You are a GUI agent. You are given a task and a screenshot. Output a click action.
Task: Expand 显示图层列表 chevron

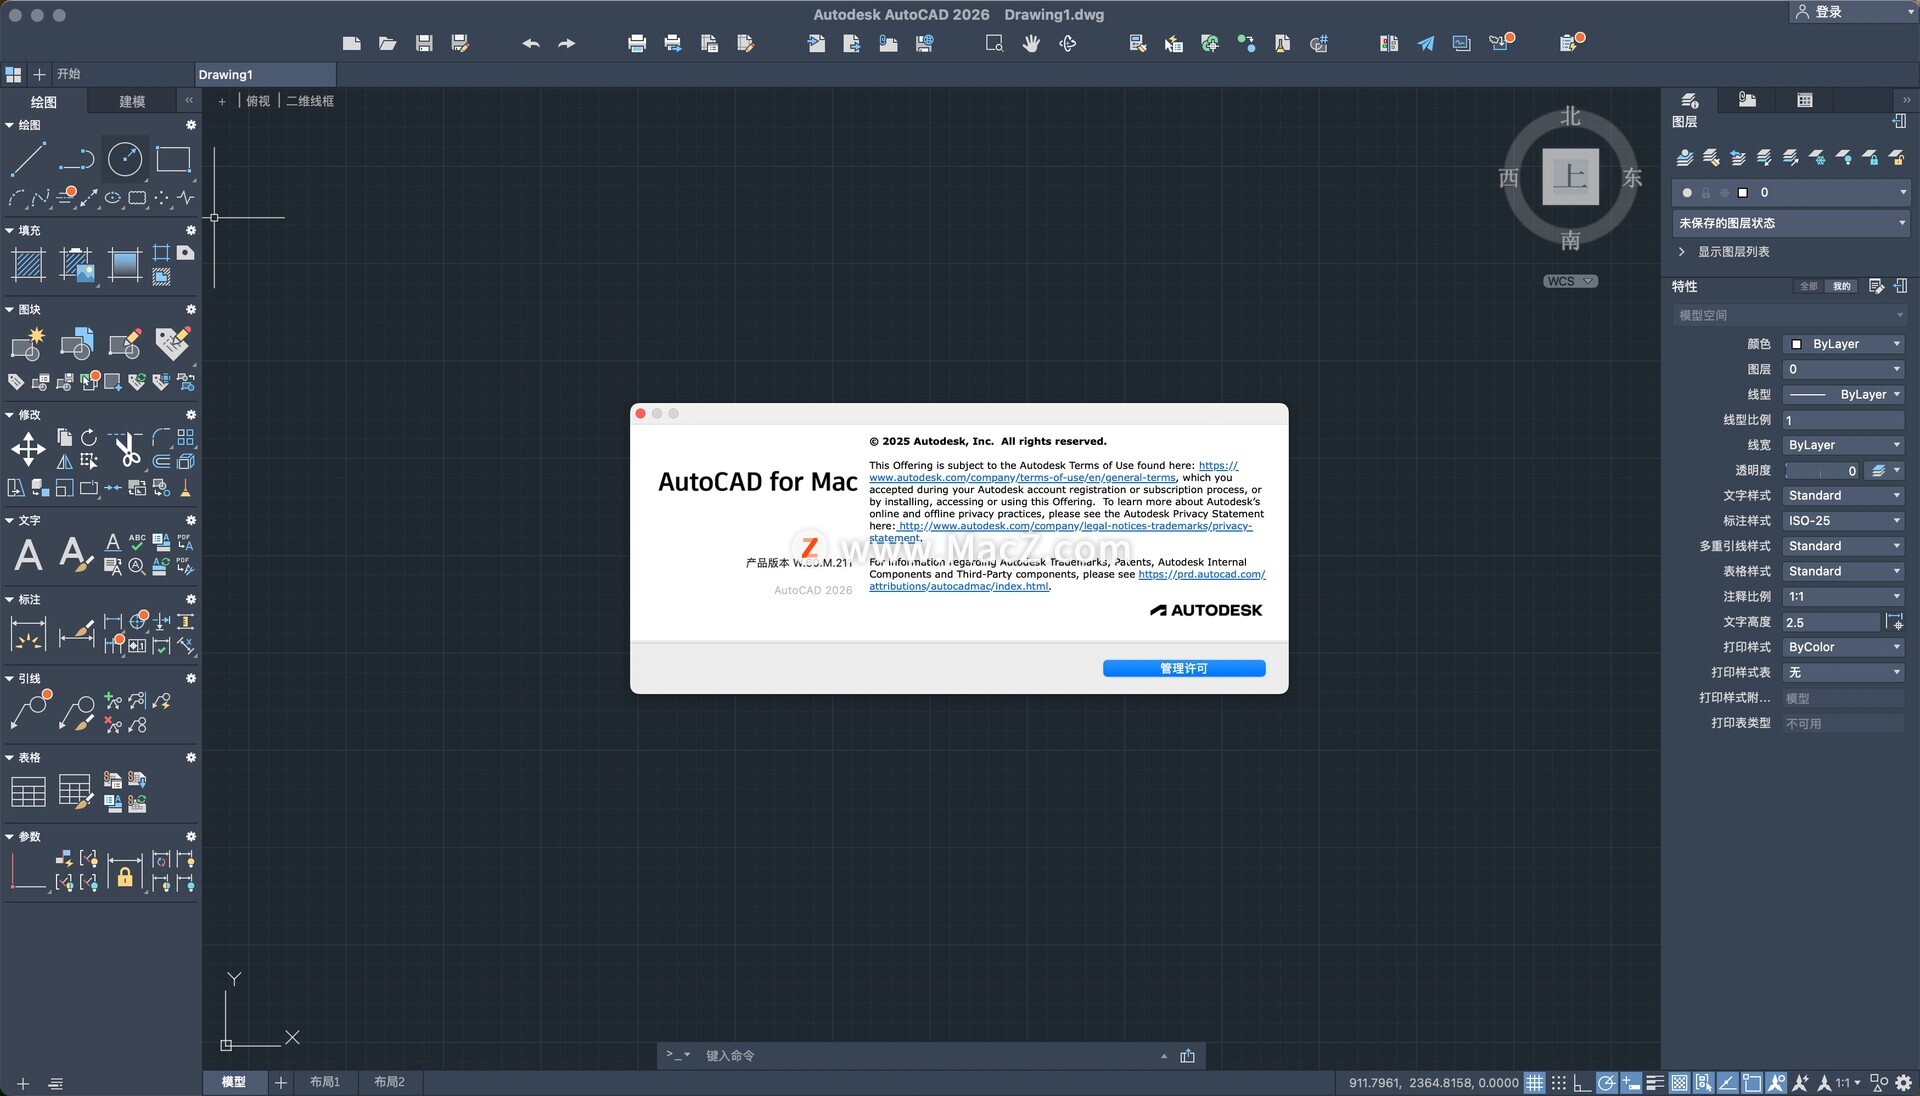coord(1682,252)
